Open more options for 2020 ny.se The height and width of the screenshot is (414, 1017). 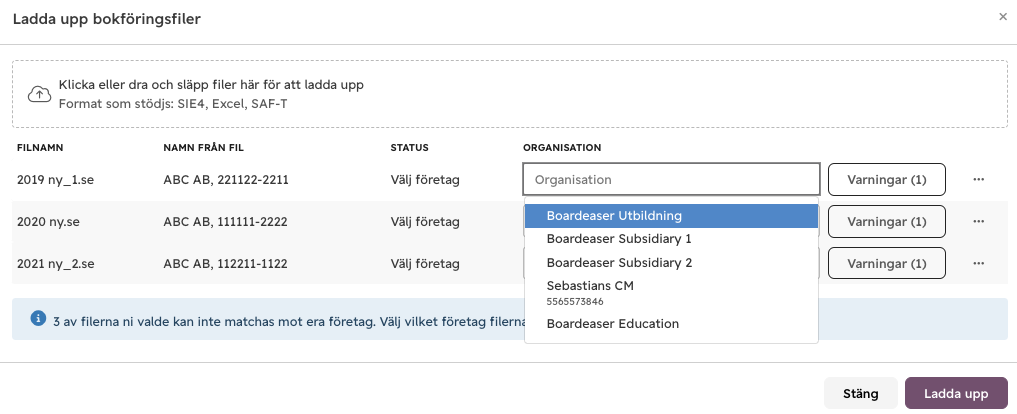(979, 222)
